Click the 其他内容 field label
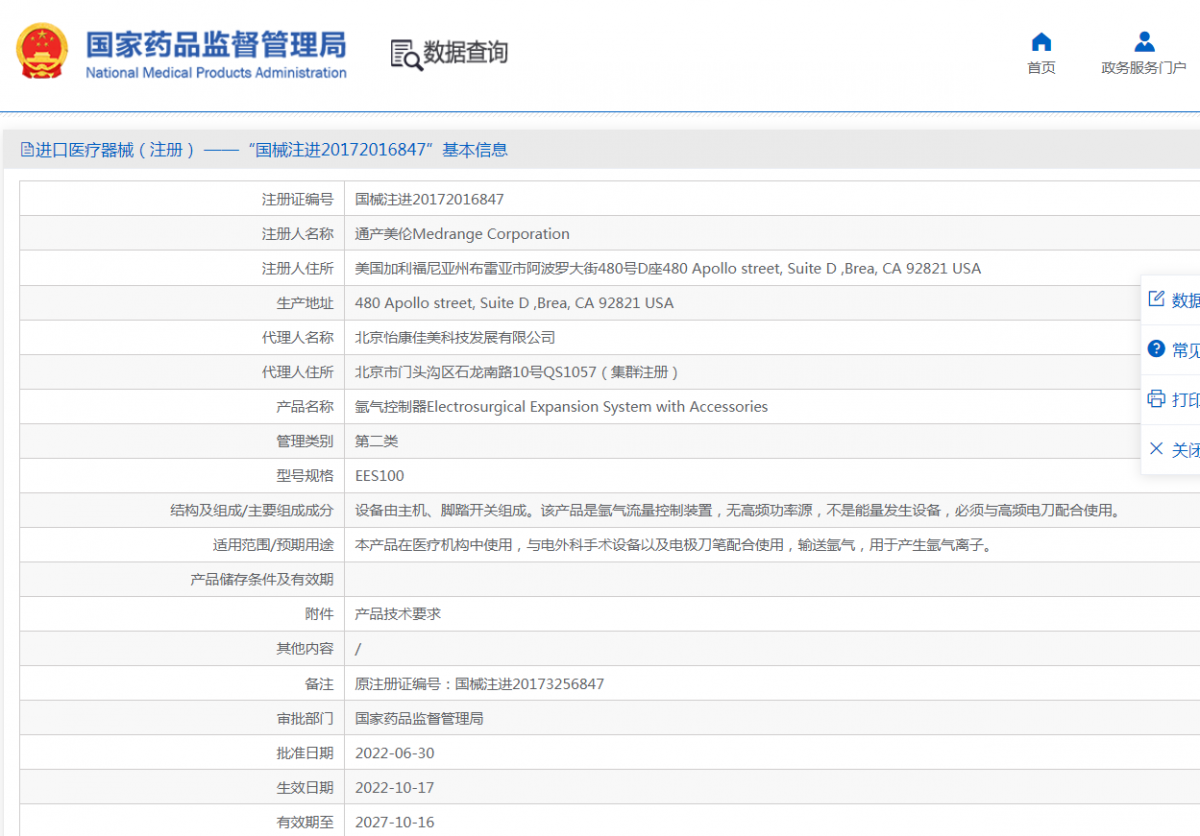Viewport: 1200px width, 836px height. [305, 649]
